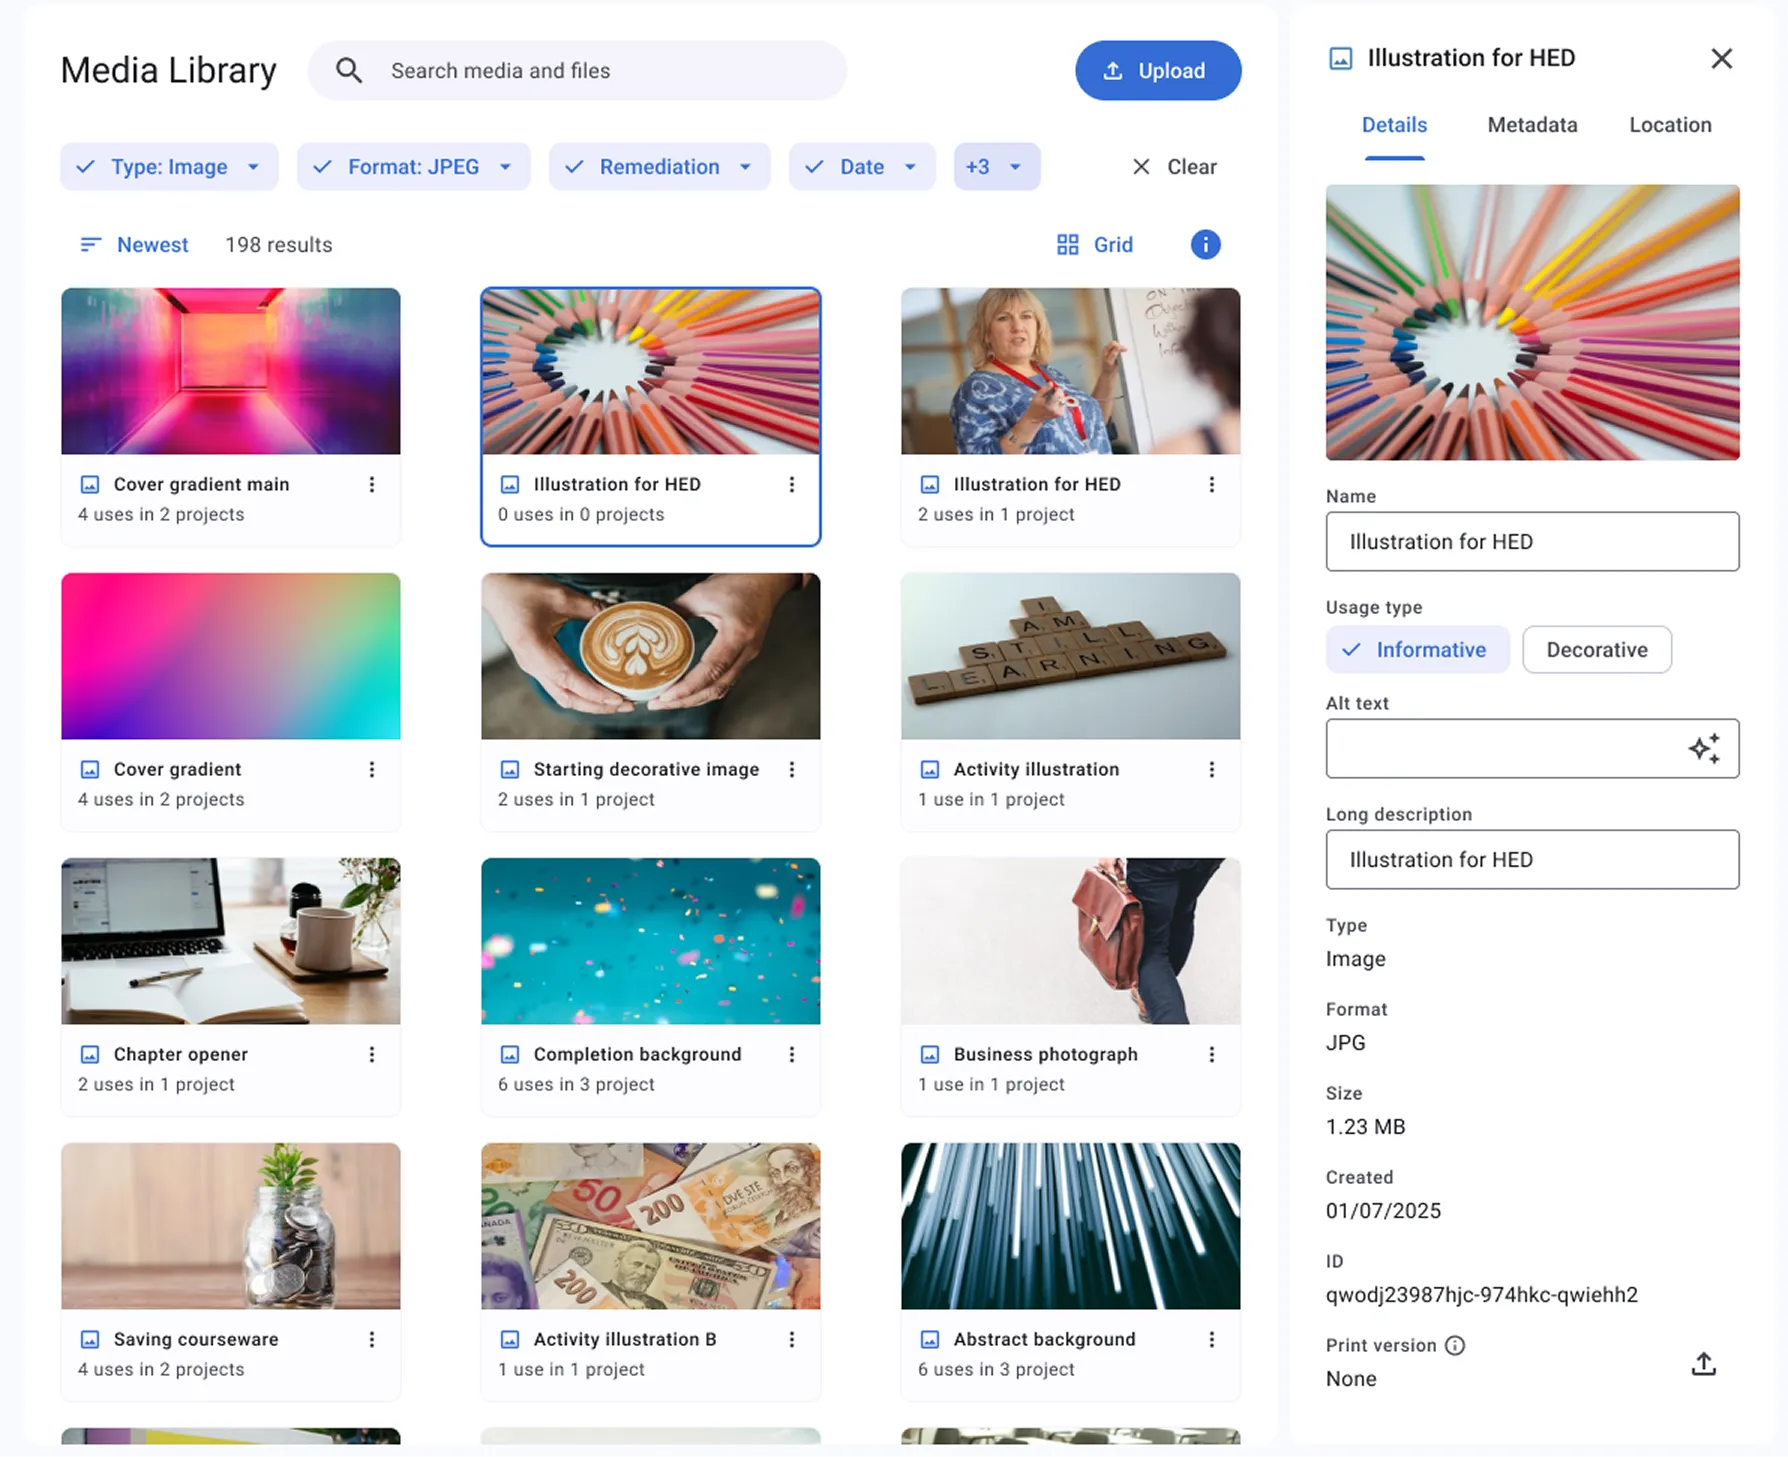Image resolution: width=1788 pixels, height=1457 pixels.
Task: Expand the +3 additional filters dropdown
Action: [x=996, y=167]
